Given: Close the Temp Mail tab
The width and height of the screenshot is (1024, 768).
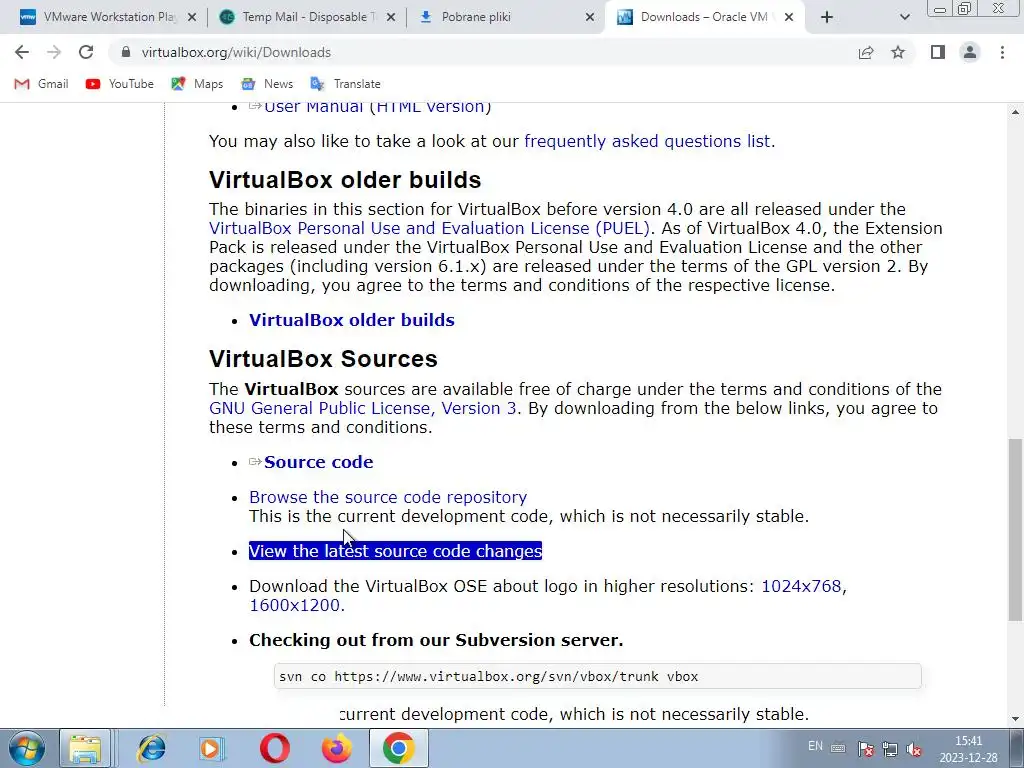Looking at the screenshot, I should click(391, 17).
